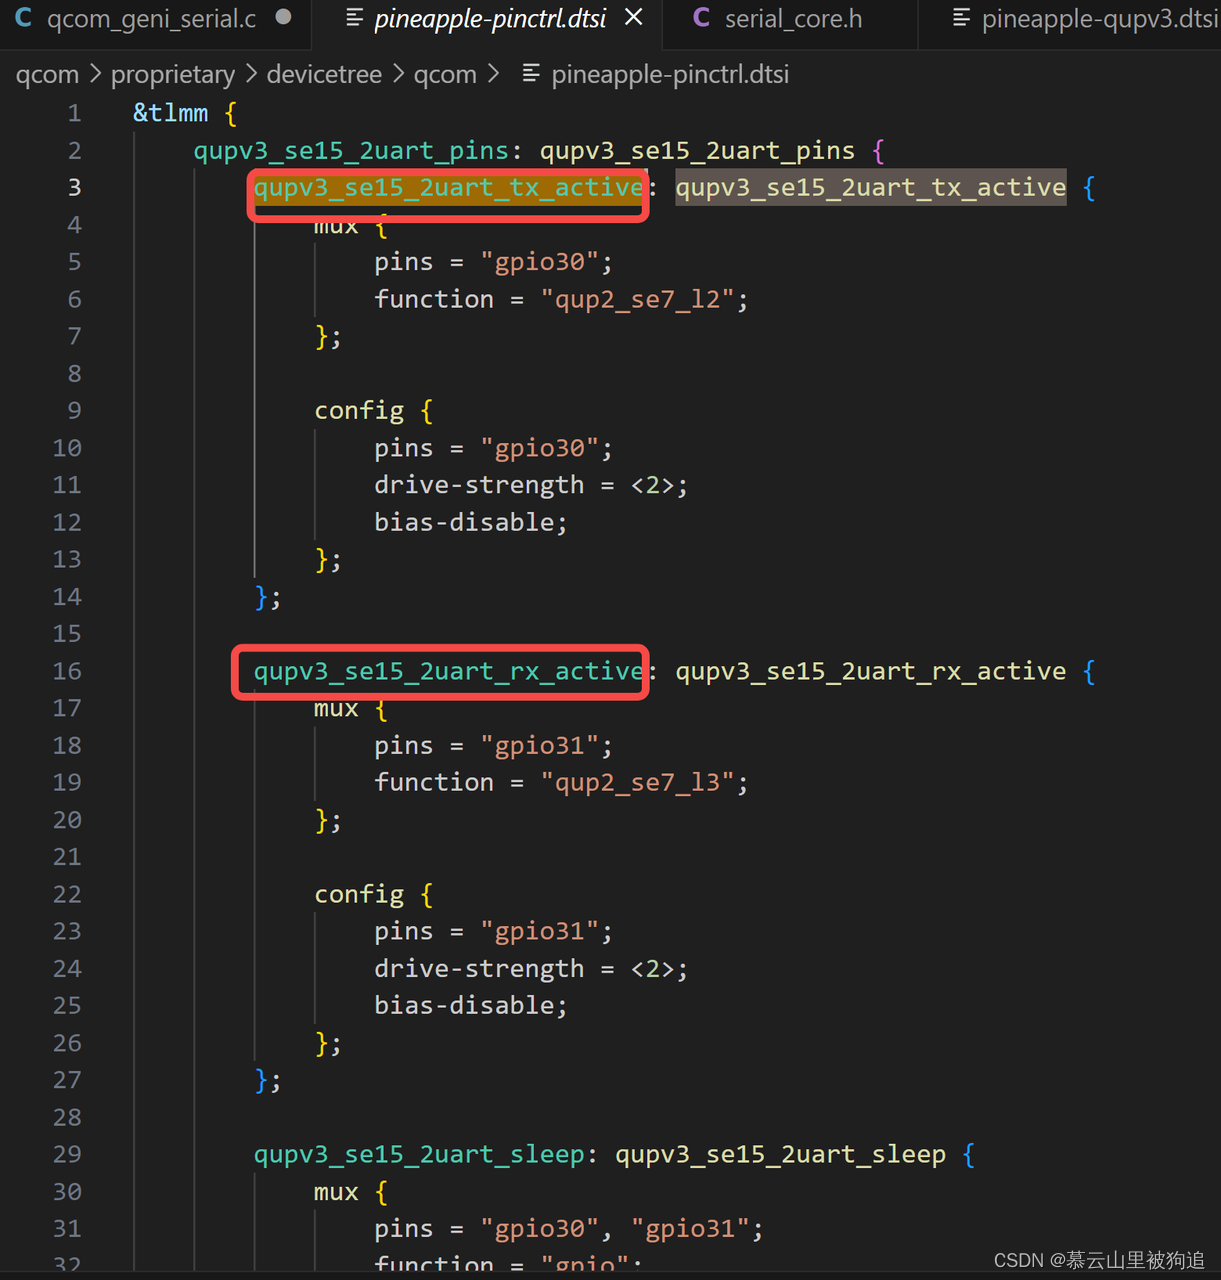Click the unsaved changes dot on qcom_geni_serial.c tab
This screenshot has width=1221, height=1280.
[283, 16]
